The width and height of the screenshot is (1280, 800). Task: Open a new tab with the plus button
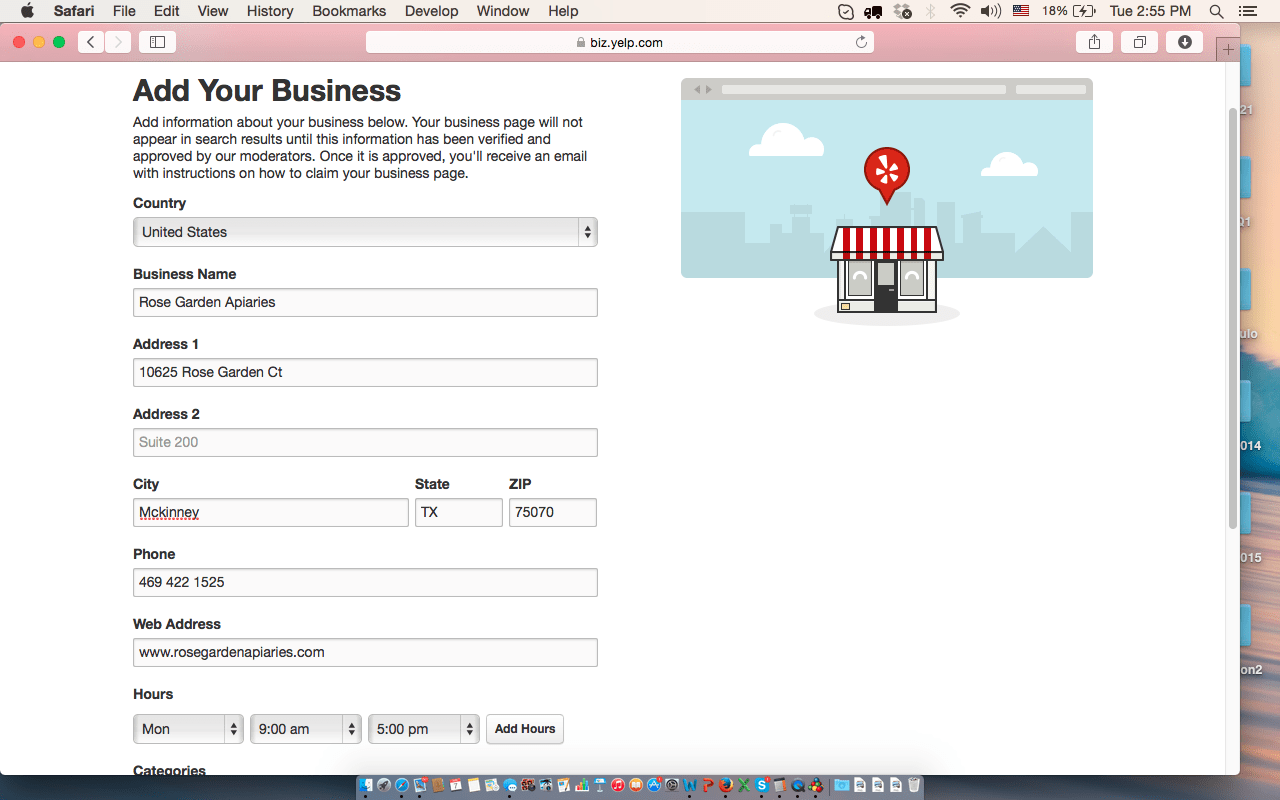click(1228, 49)
